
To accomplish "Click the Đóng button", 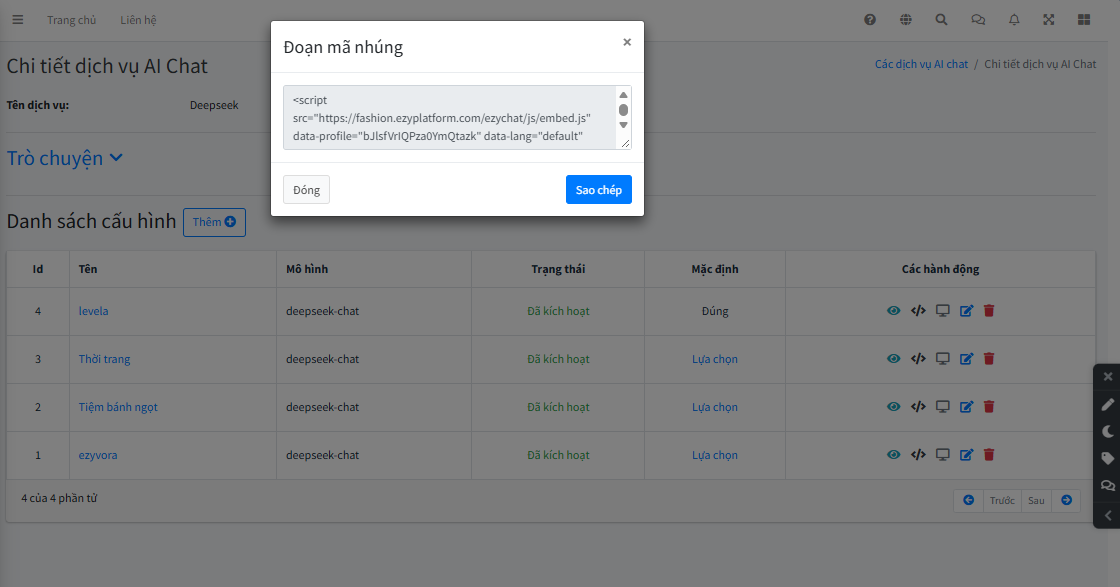I will click(306, 190).
